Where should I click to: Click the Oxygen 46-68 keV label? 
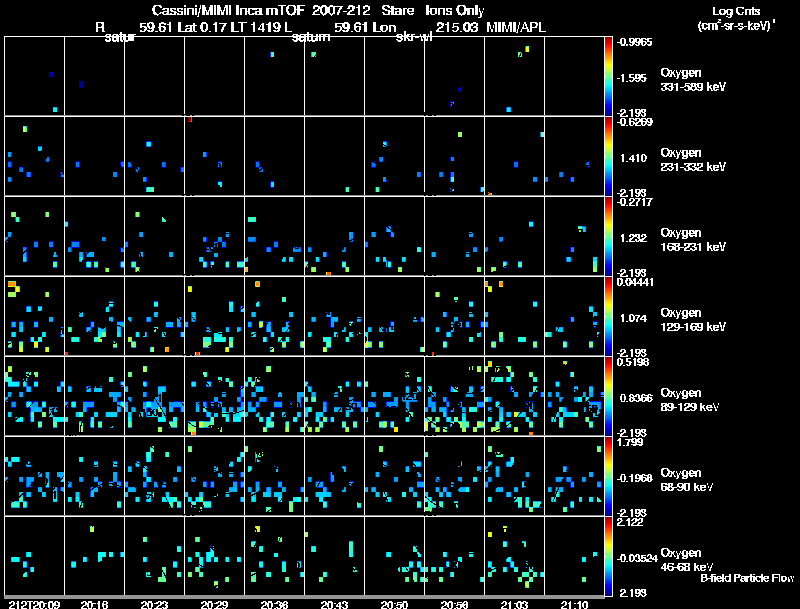coord(686,560)
